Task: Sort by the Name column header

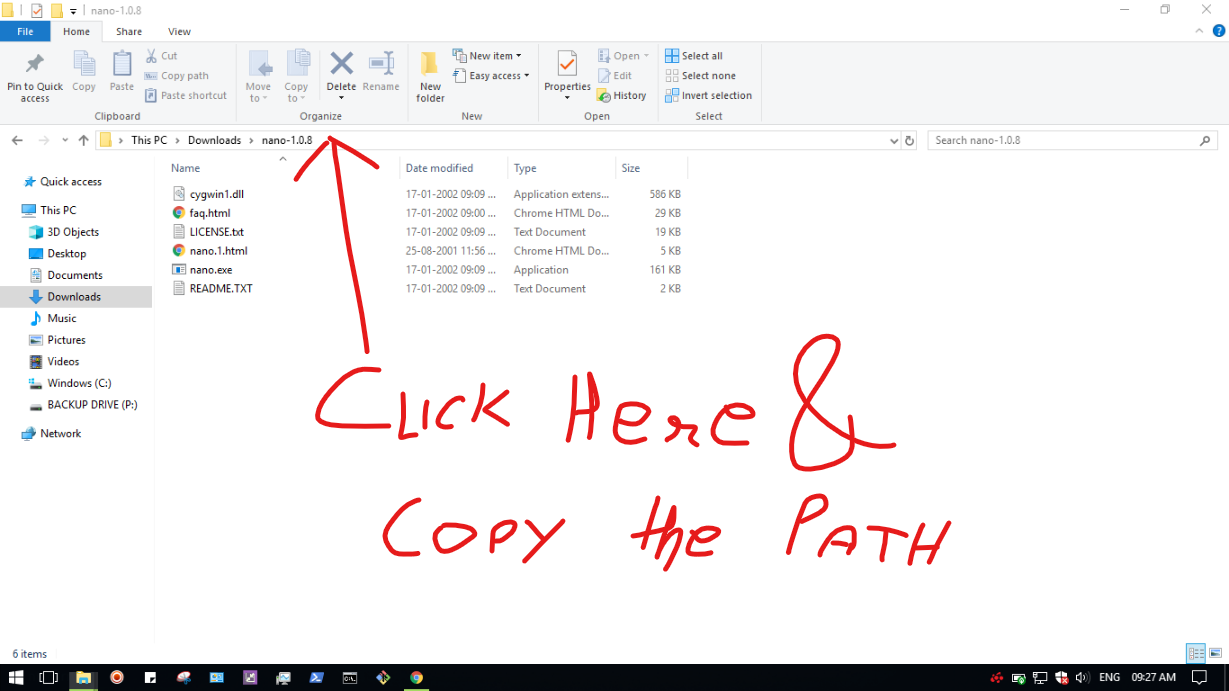Action: click(x=282, y=168)
